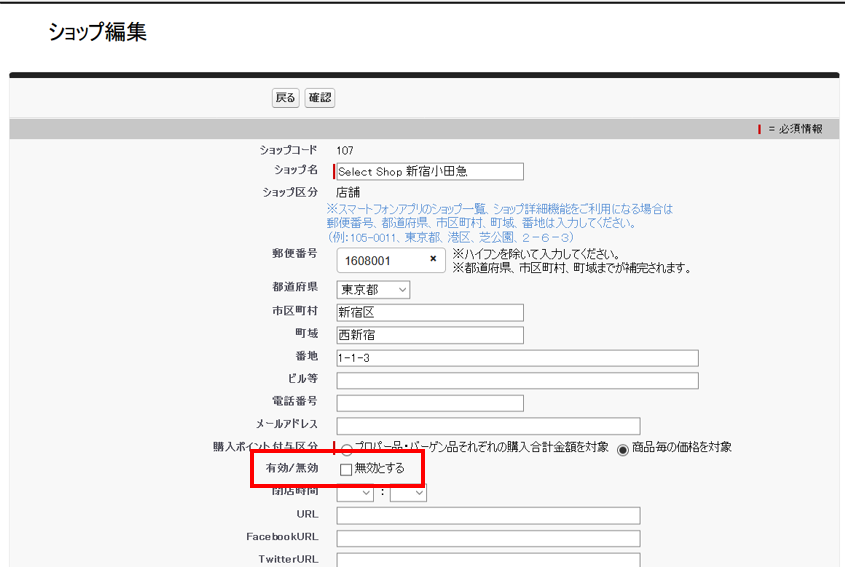The image size is (845, 571).
Task: Select the 町域 text field
Action: (x=430, y=335)
